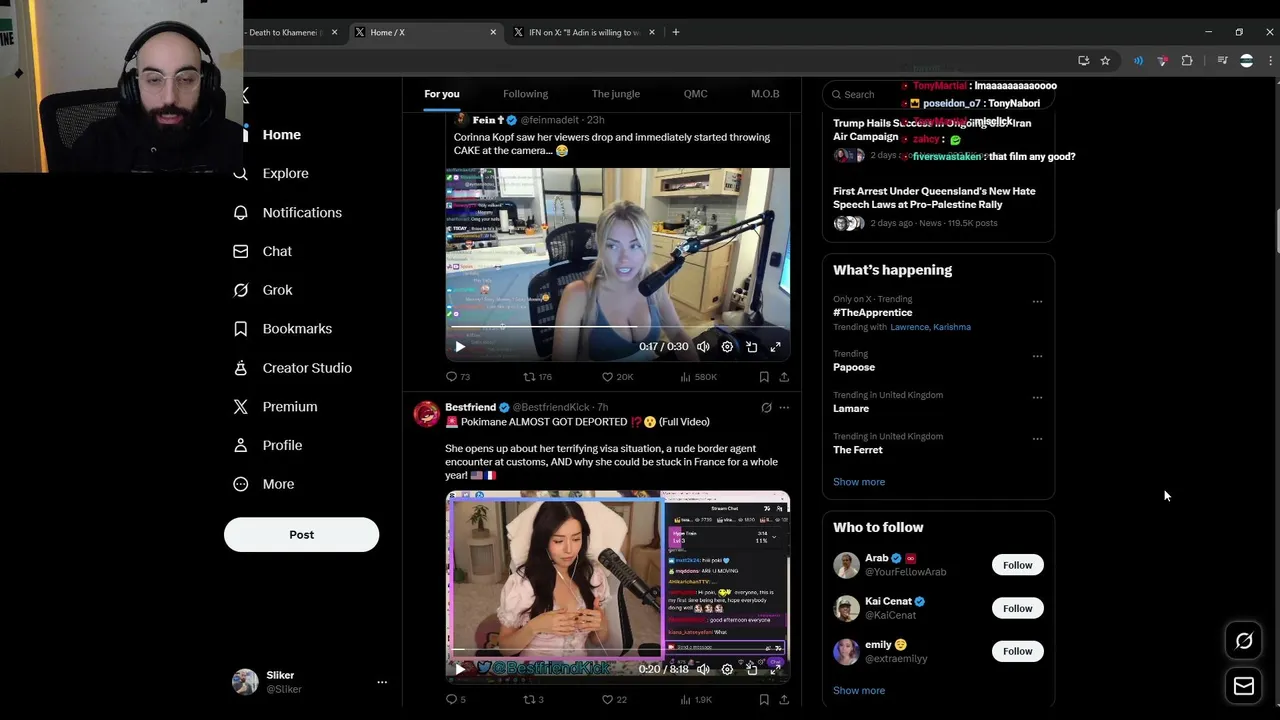1280x720 pixels.
Task: Open more options for The Ferret trend
Action: pos(1037,438)
